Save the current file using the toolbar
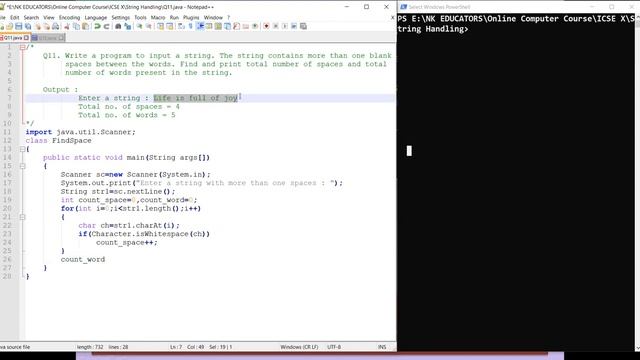The width and height of the screenshot is (640, 360). pyautogui.click(x=19, y=27)
